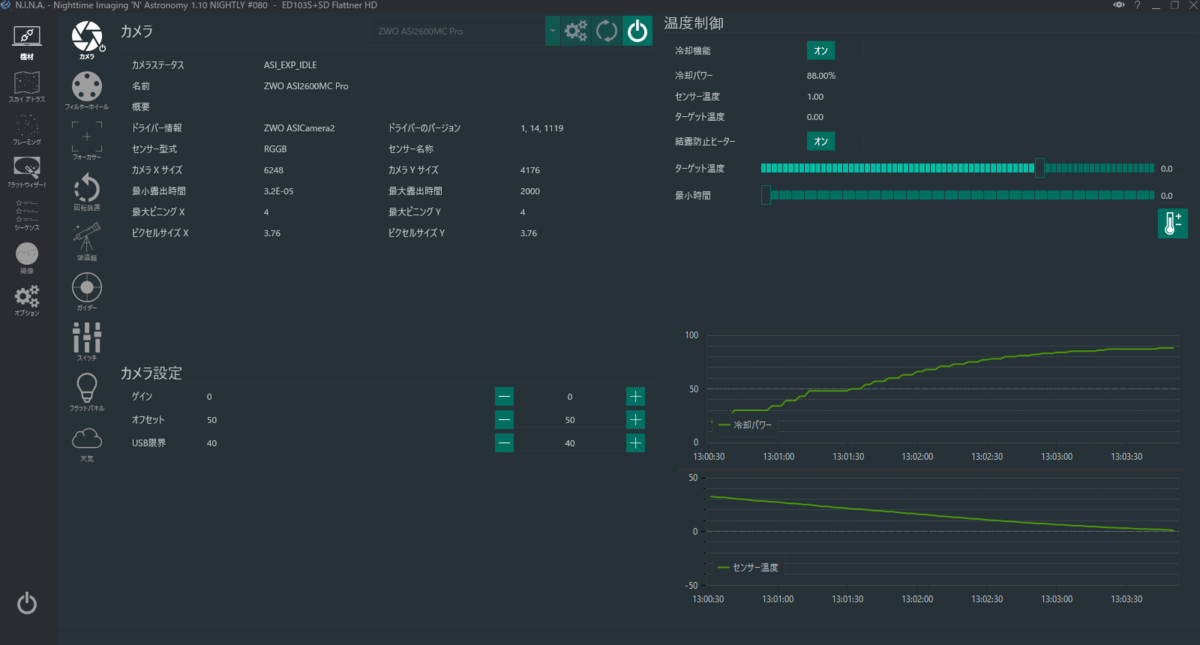Open the 撮像 (Imaging) tab
This screenshot has width=1200, height=645.
(27, 258)
